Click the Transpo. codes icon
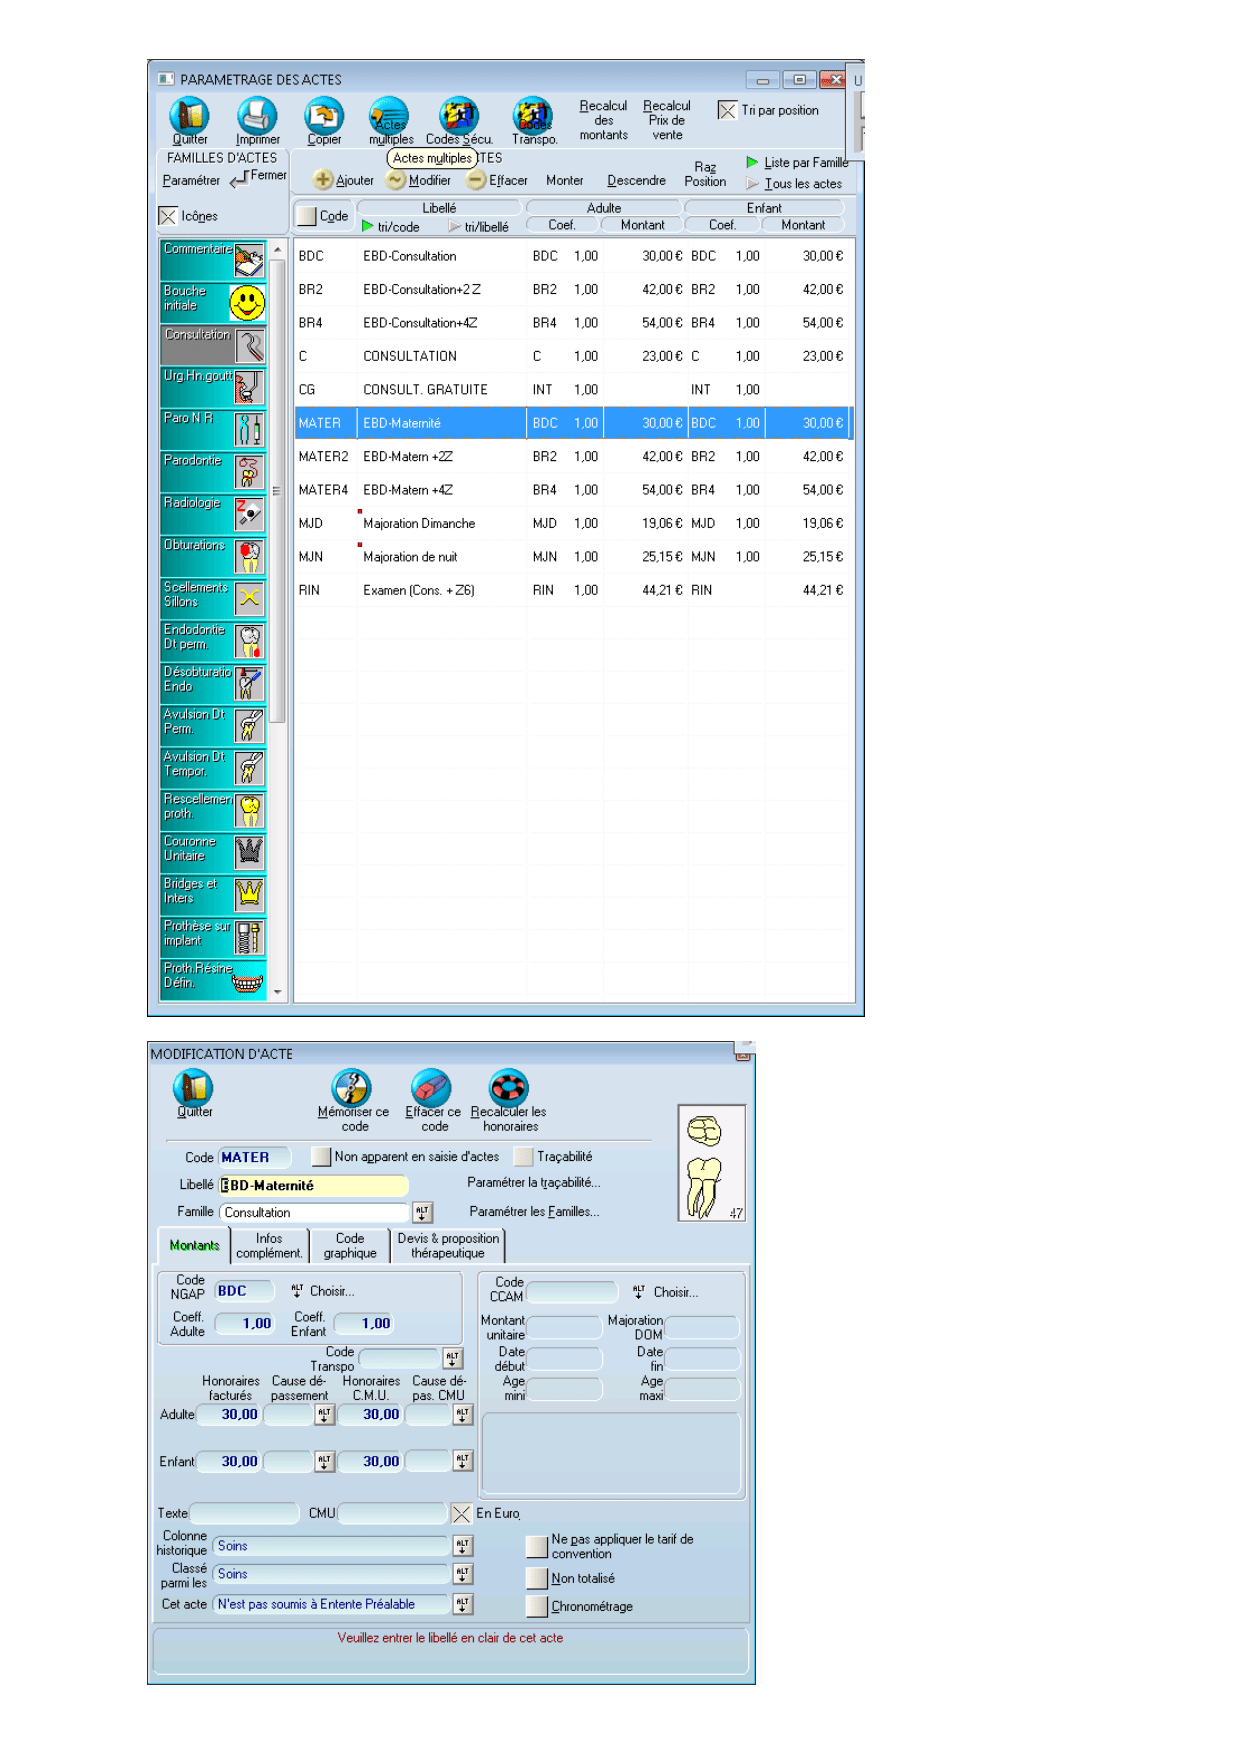The height and width of the screenshot is (1755, 1240). click(x=533, y=116)
